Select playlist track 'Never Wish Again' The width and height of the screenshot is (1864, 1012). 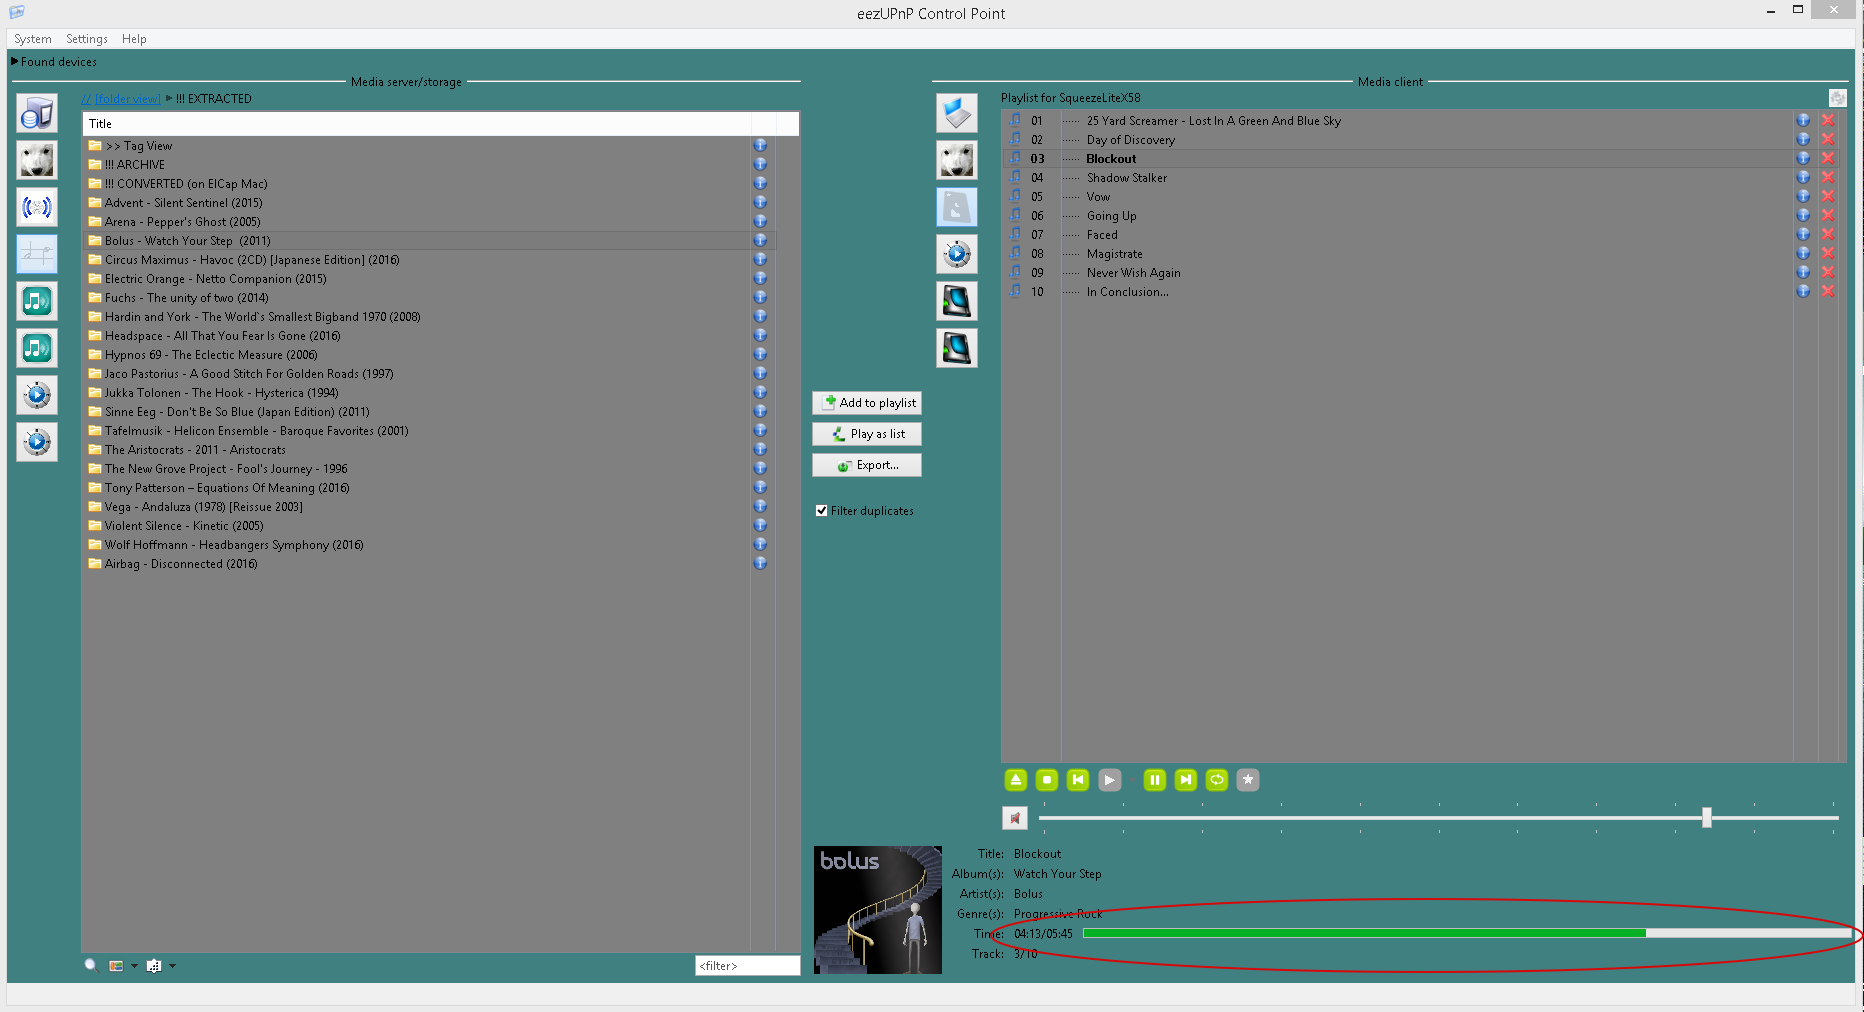coord(1133,273)
